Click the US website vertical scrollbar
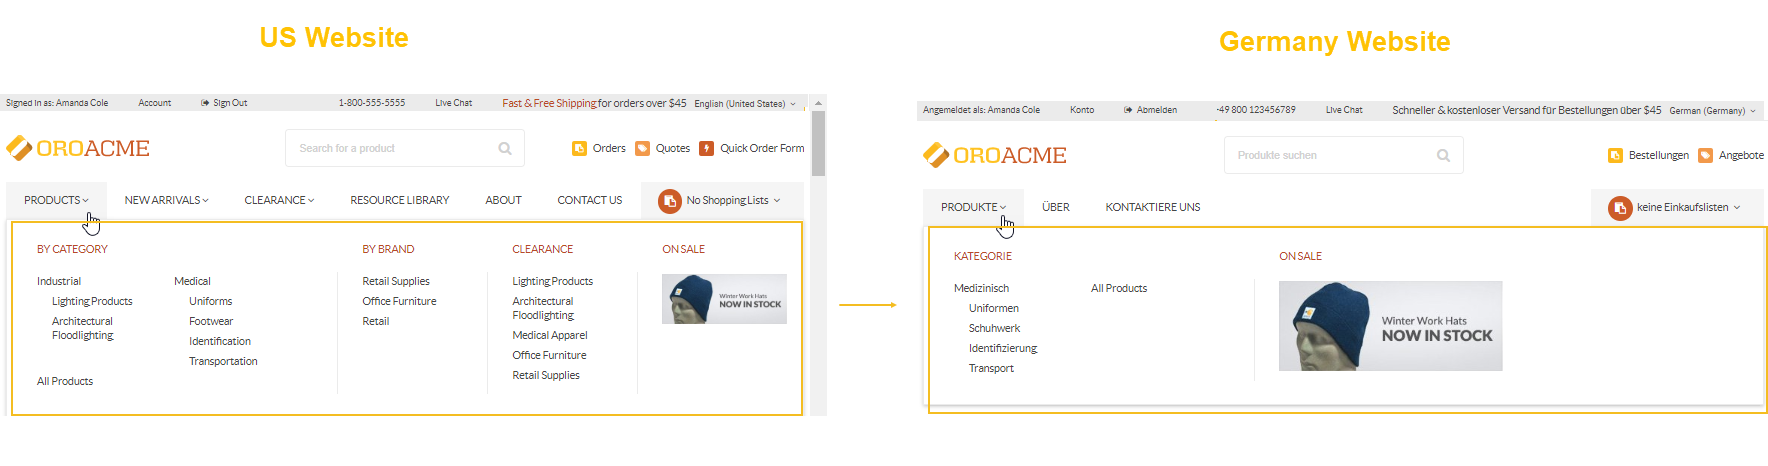The width and height of the screenshot is (1768, 466). point(818,144)
